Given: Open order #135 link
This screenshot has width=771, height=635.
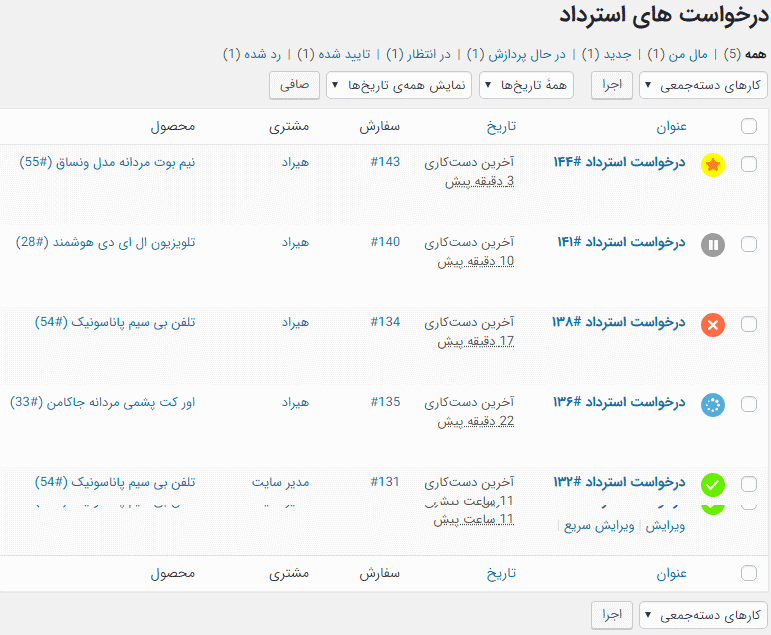Looking at the screenshot, I should (x=386, y=402).
